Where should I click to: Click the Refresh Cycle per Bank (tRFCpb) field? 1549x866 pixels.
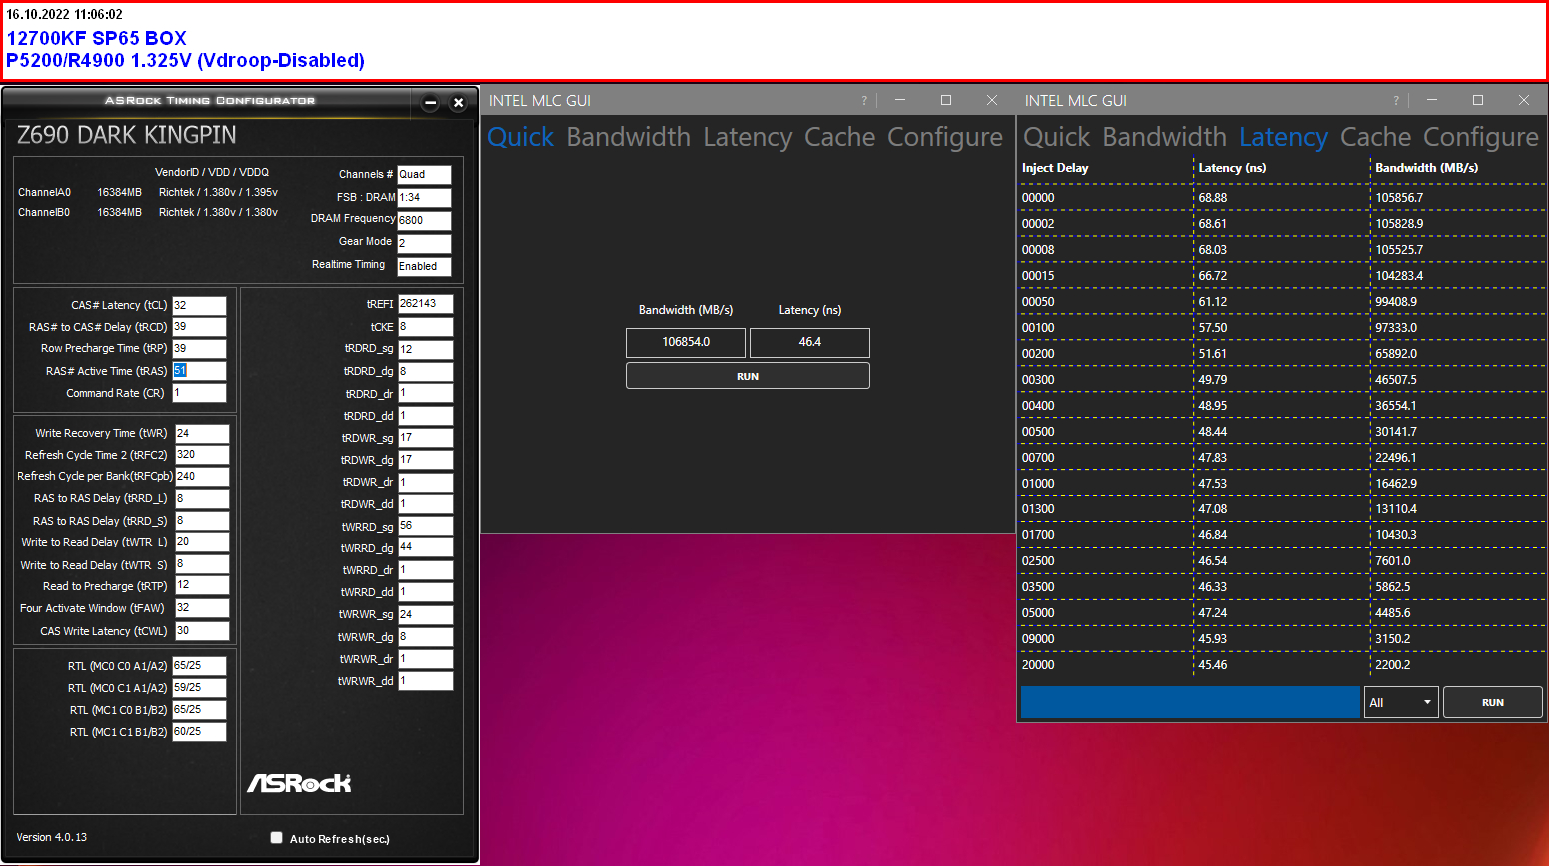(202, 477)
